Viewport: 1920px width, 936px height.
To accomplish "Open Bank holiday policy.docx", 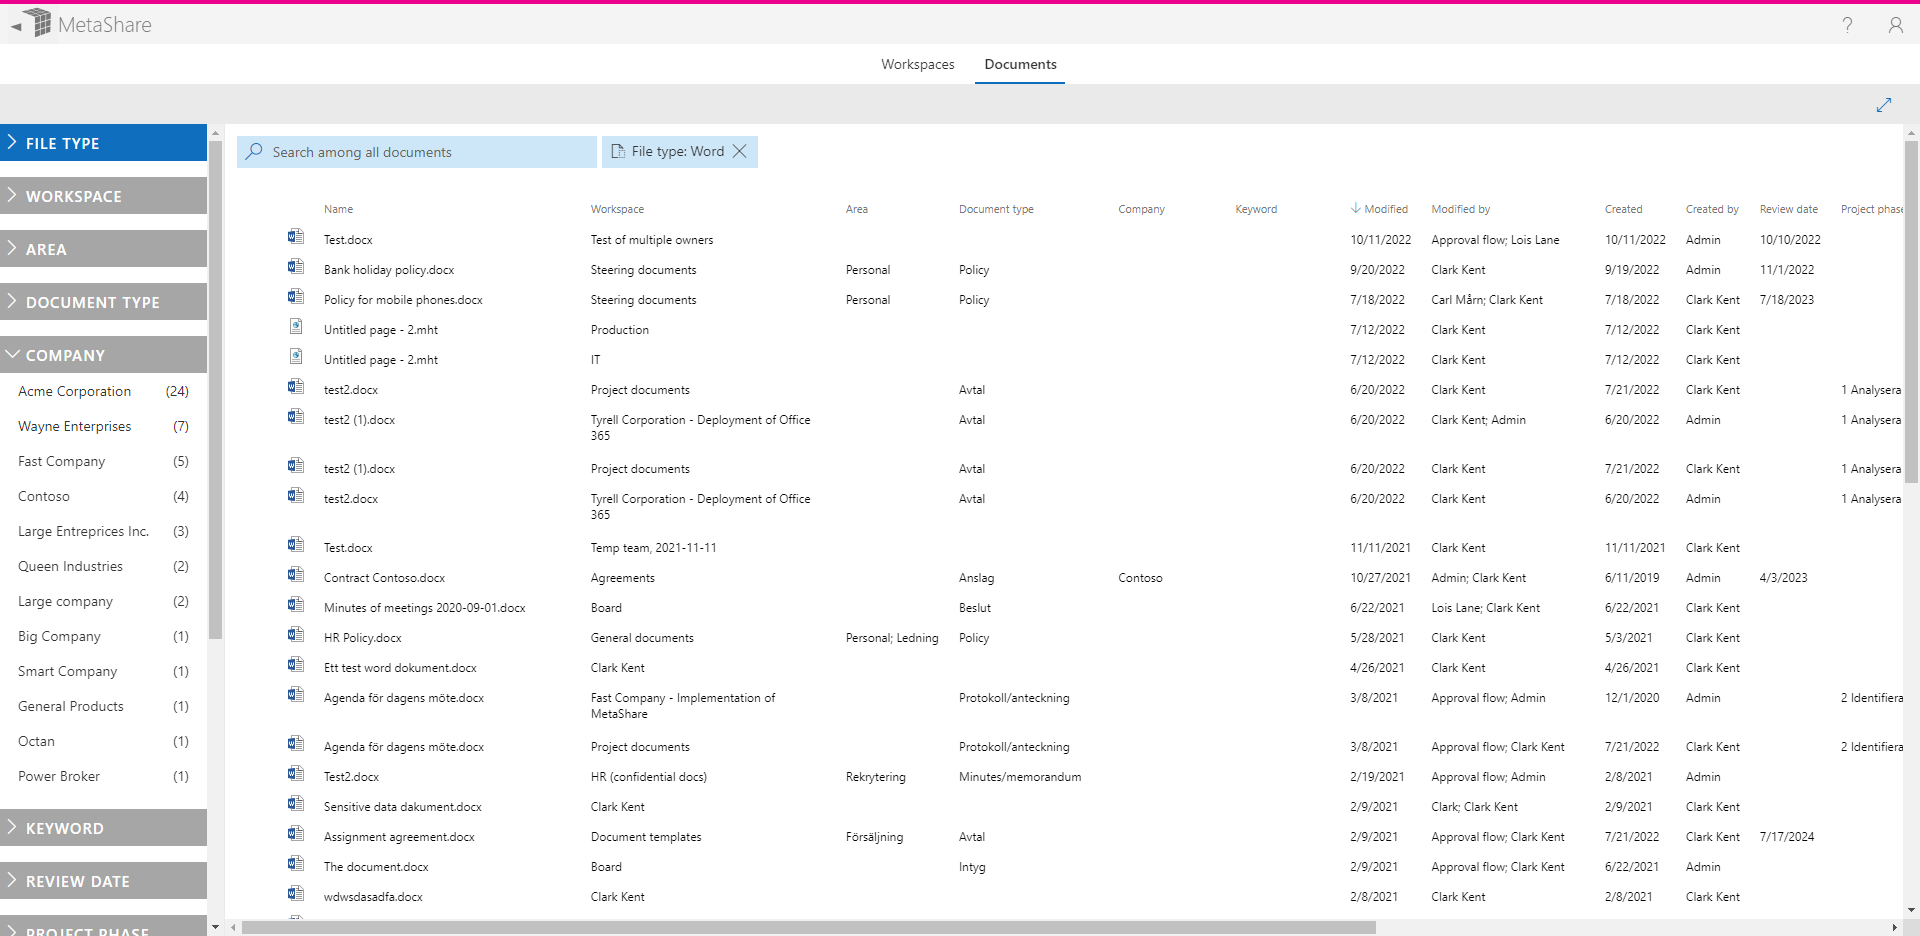I will (x=389, y=269).
